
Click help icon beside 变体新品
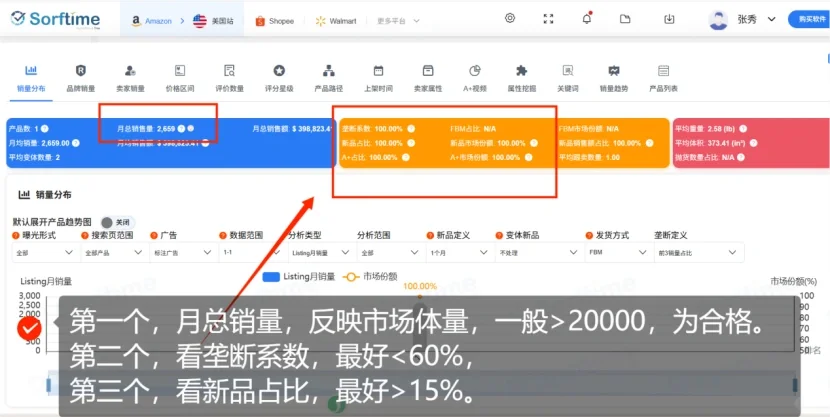(x=499, y=235)
